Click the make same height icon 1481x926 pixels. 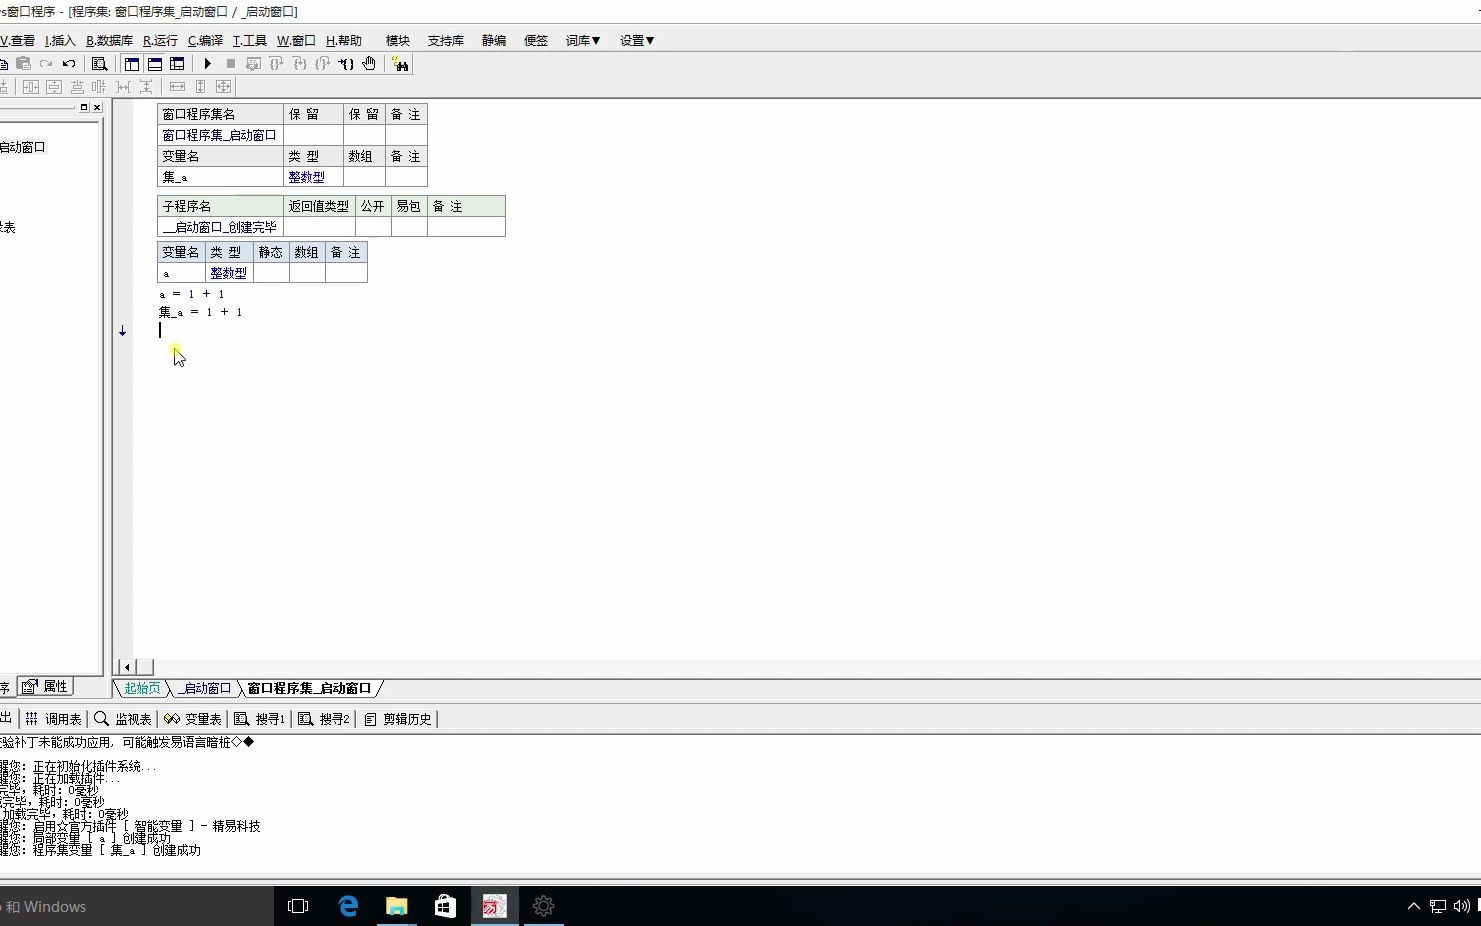(200, 87)
